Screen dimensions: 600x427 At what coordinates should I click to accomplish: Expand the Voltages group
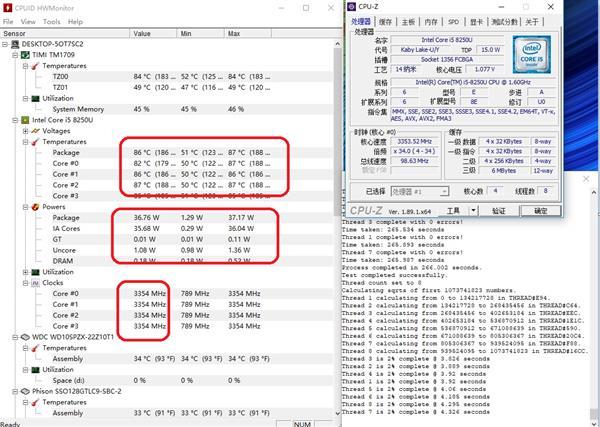[x=25, y=131]
